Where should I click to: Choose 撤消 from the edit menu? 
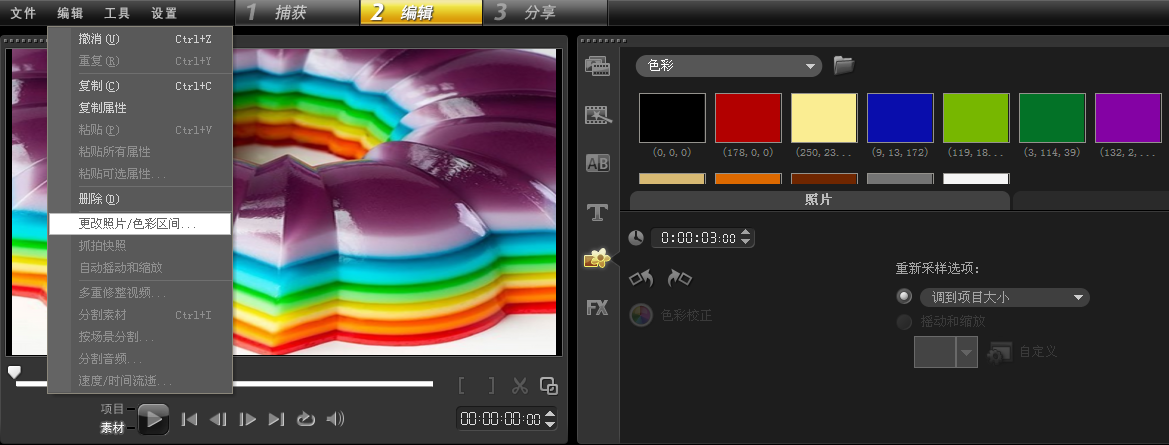pyautogui.click(x=139, y=39)
